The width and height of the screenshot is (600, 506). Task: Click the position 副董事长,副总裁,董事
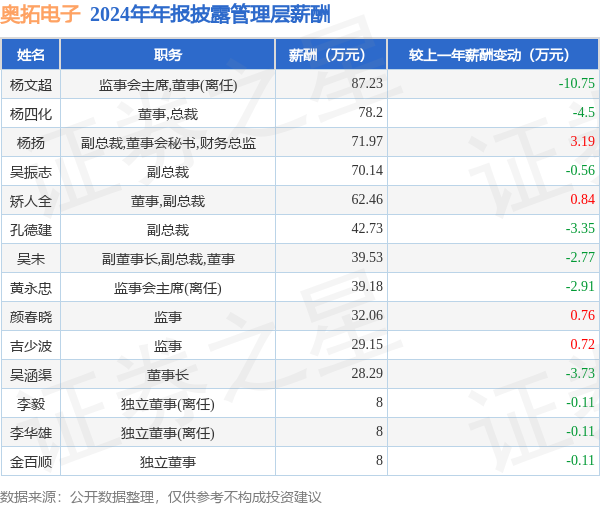(168, 259)
